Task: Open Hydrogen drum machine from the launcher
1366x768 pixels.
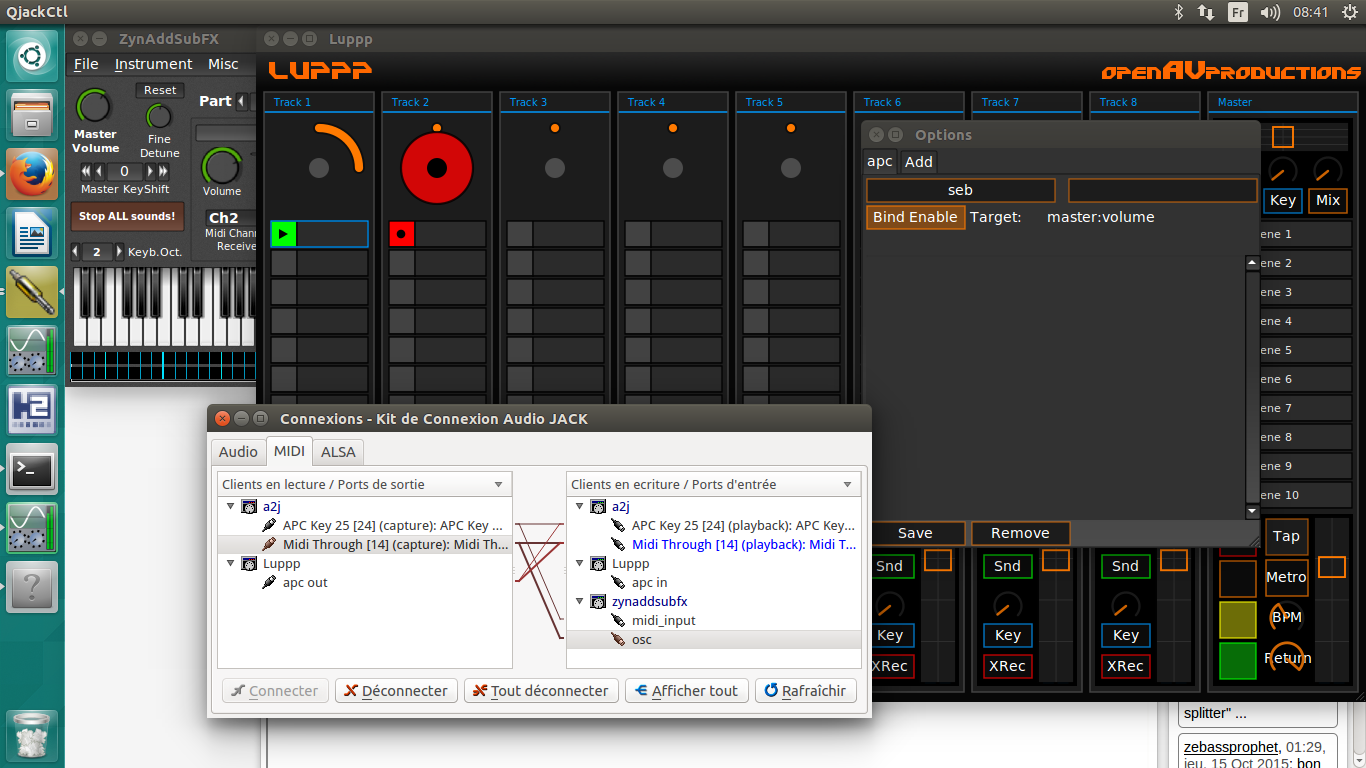Action: coord(32,409)
